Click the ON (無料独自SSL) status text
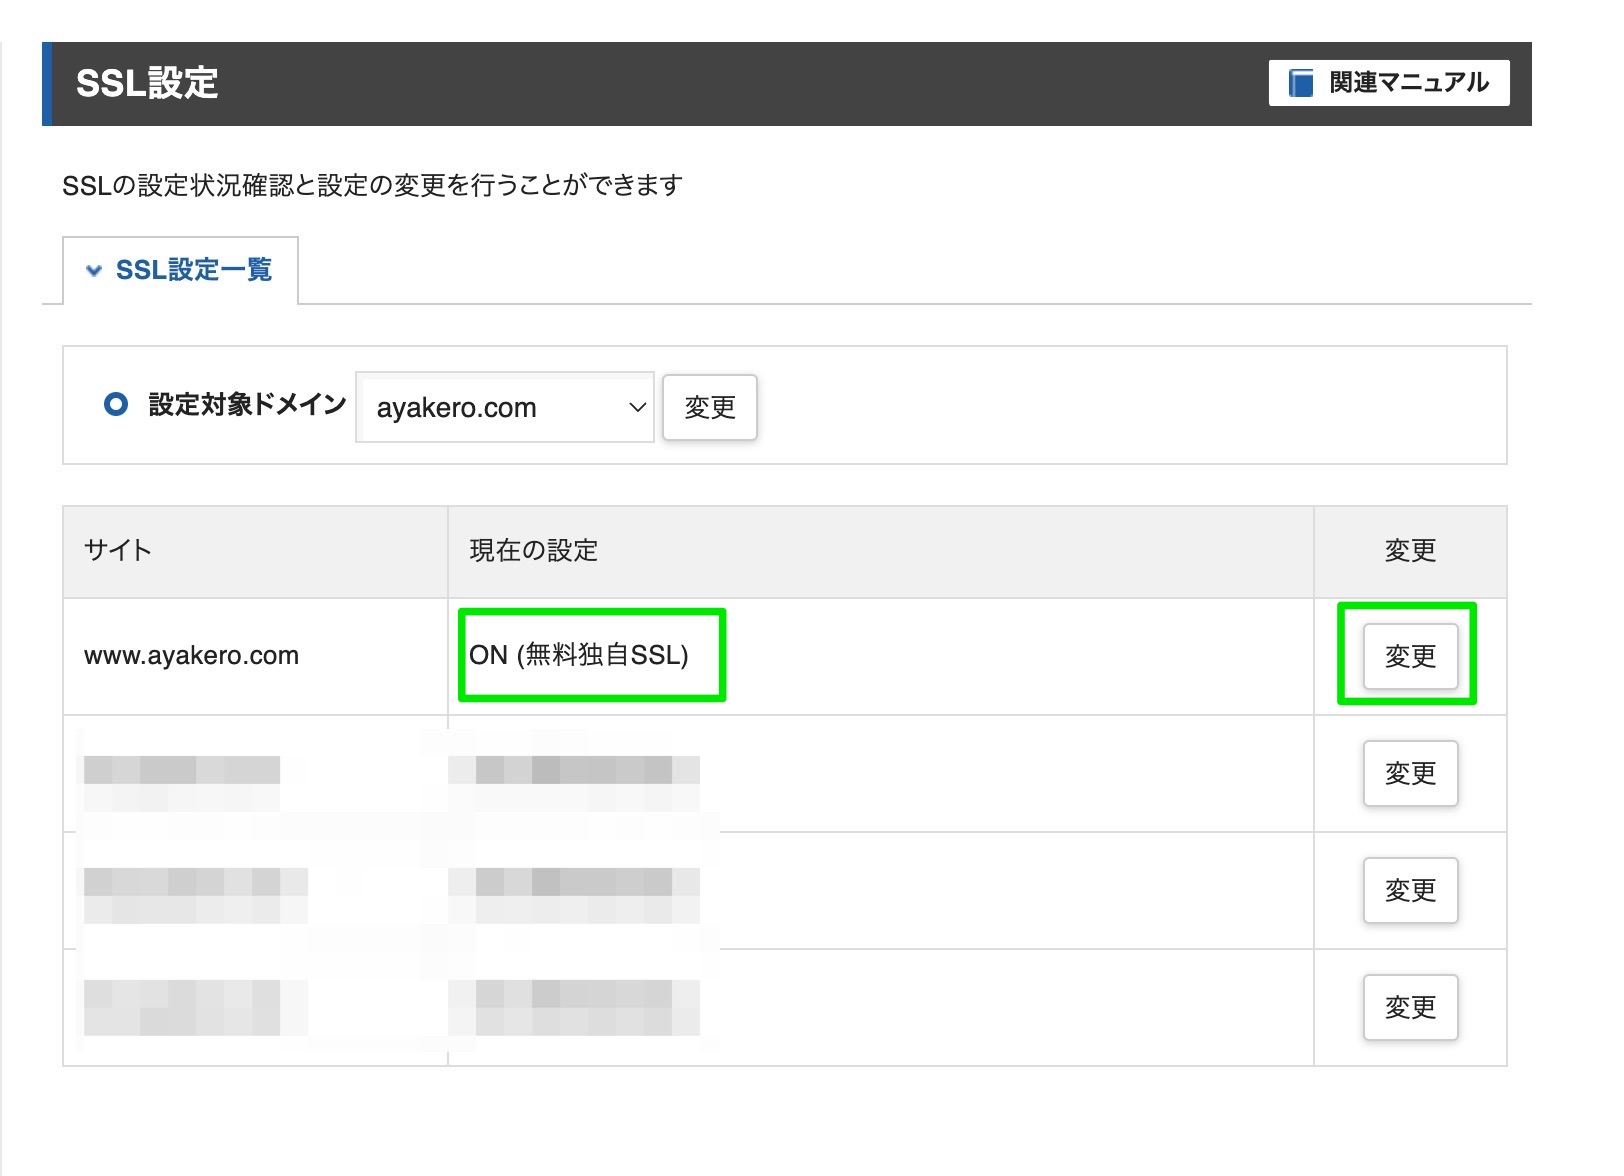The image size is (1624, 1176). (x=579, y=655)
